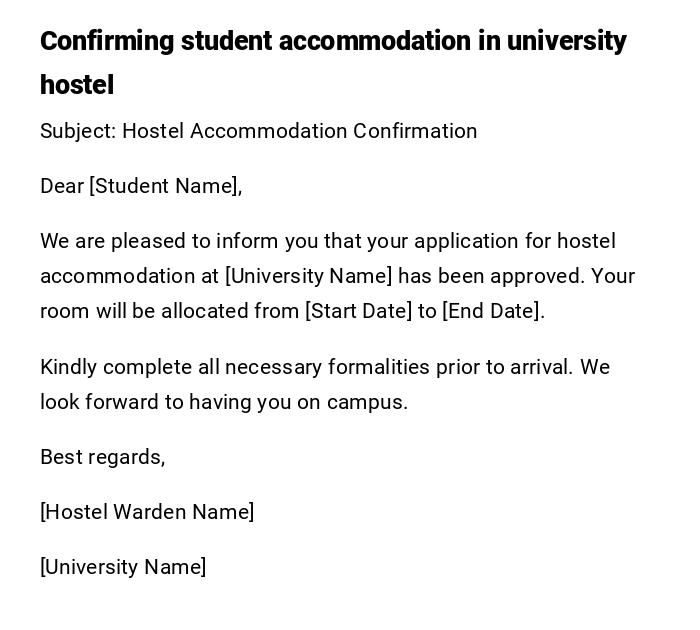Click "We are pleased to inform you" text
Viewport: 700px width, 630px height.
coord(160,241)
